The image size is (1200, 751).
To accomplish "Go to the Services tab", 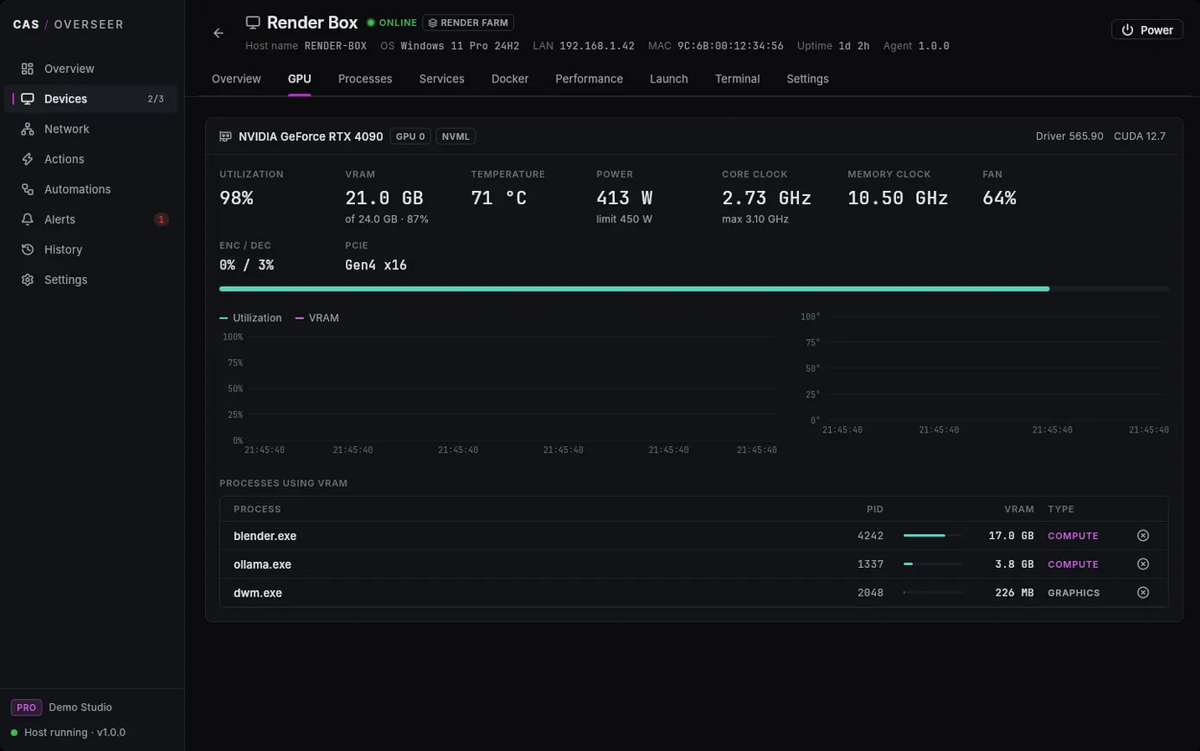I will click(442, 79).
